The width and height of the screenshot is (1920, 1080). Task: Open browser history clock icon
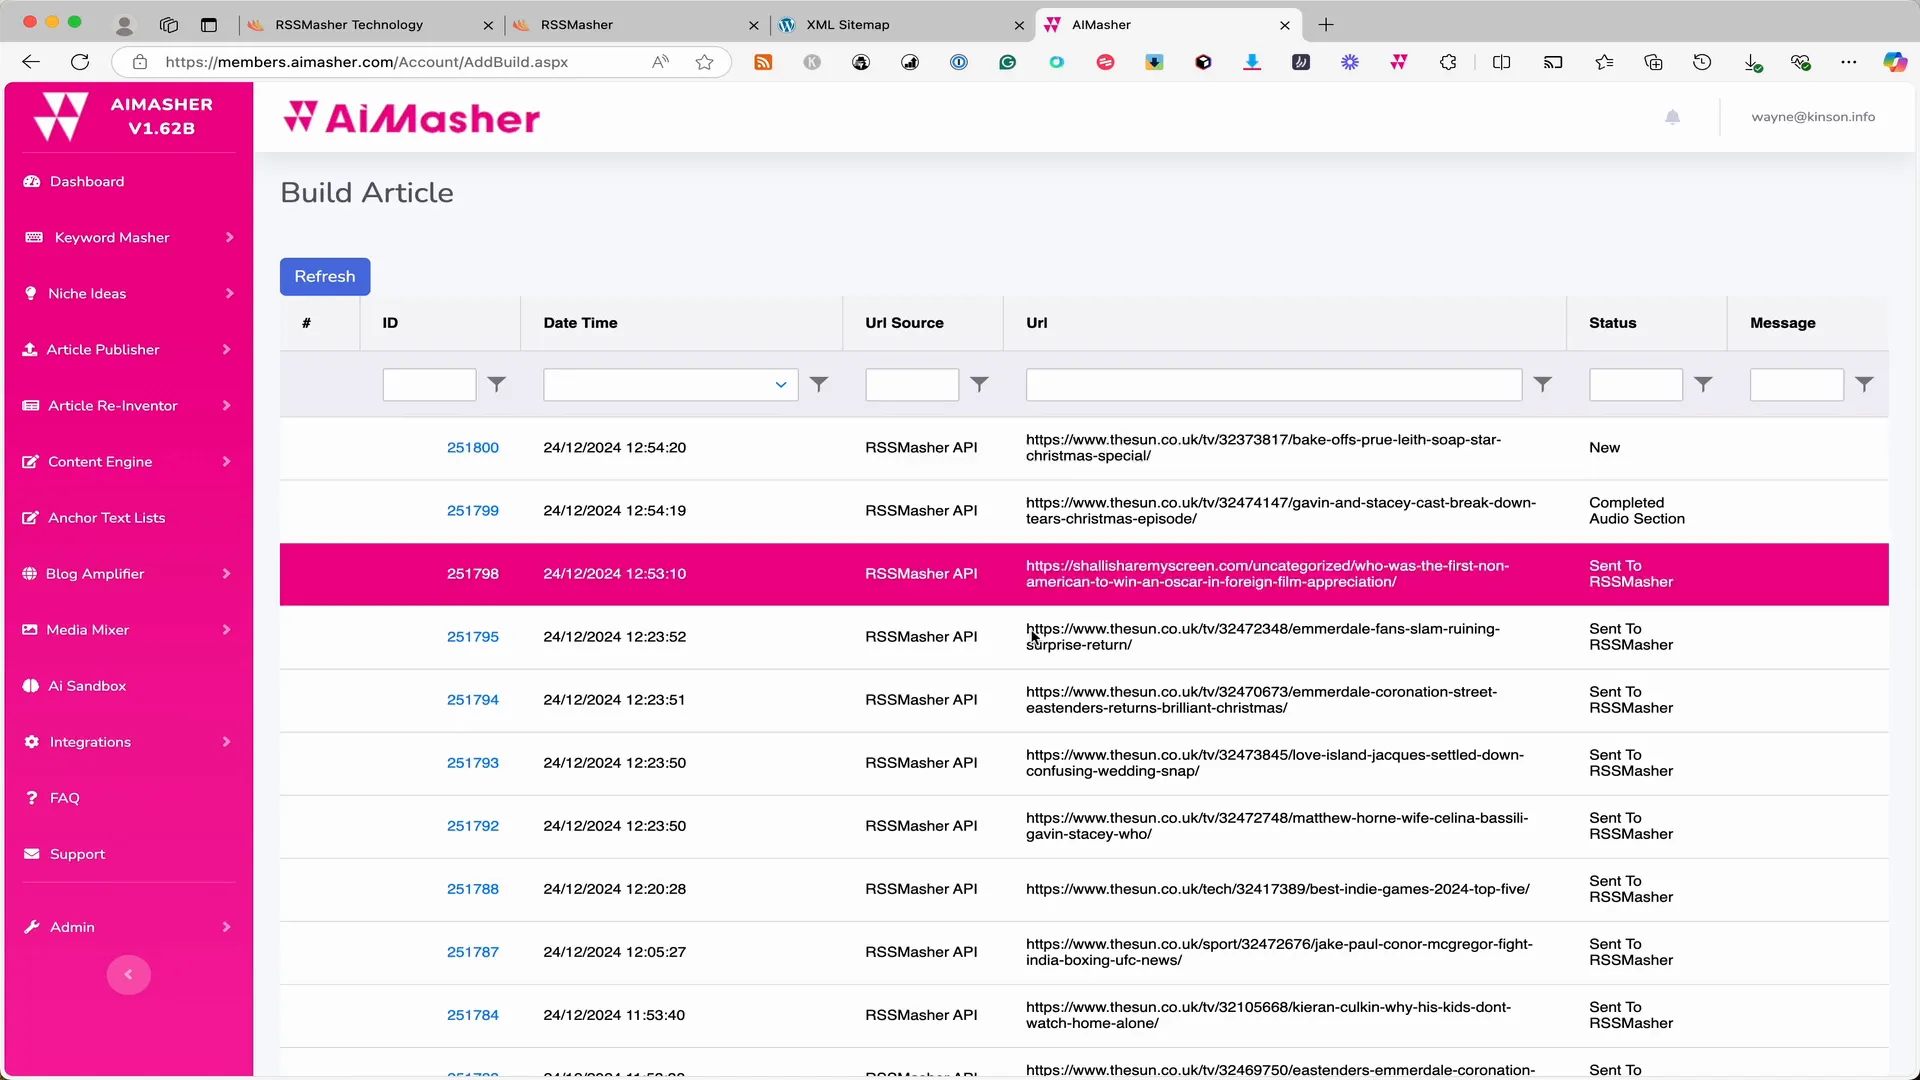click(x=1702, y=62)
